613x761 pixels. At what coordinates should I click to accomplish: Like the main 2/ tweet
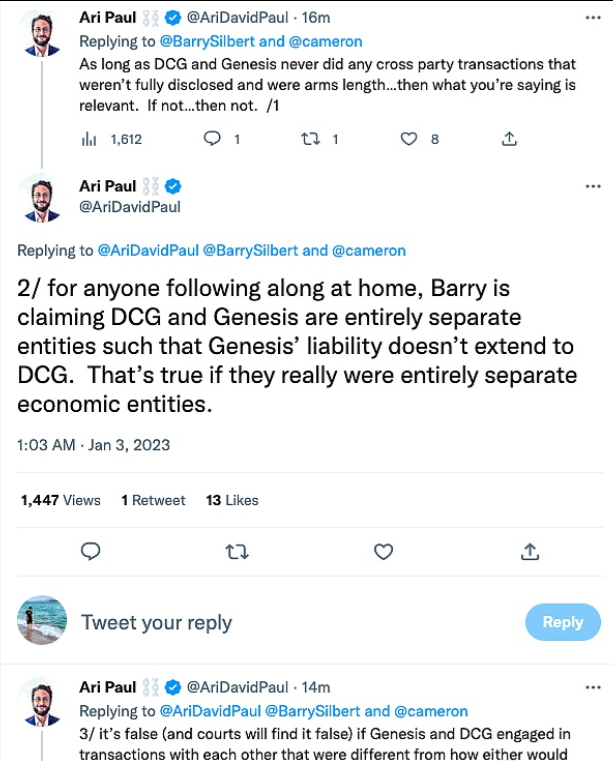click(x=383, y=551)
